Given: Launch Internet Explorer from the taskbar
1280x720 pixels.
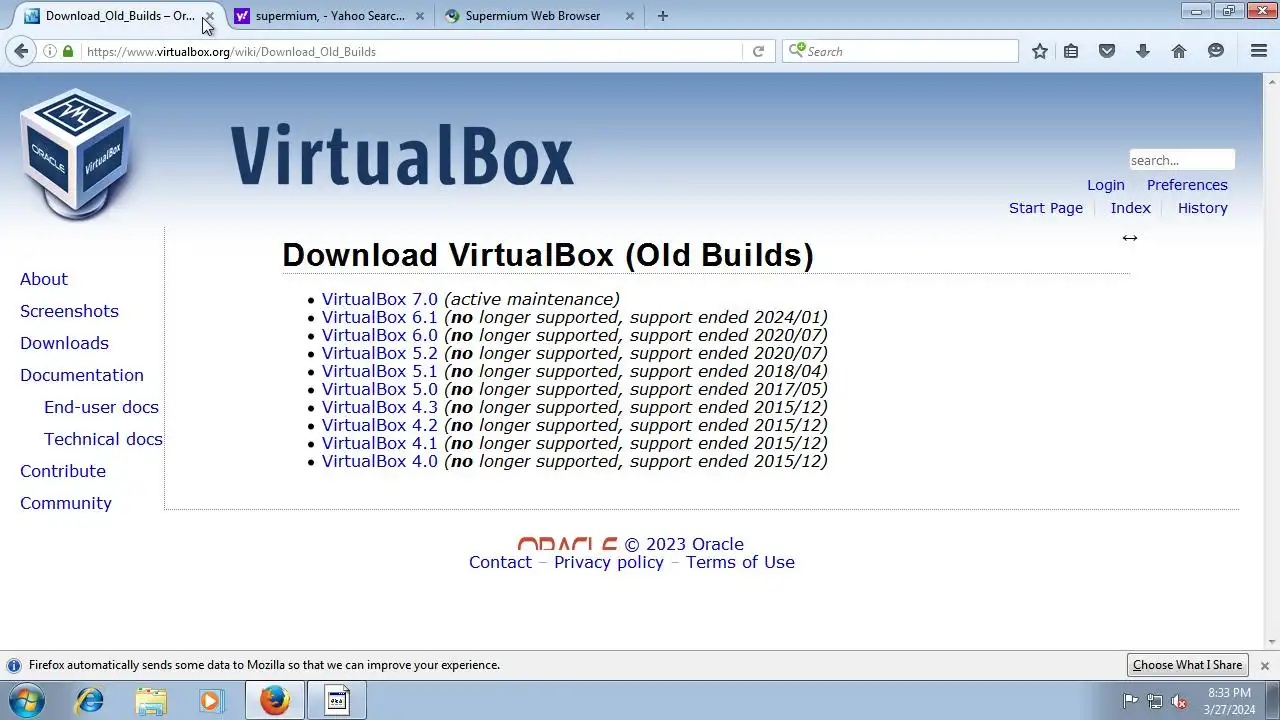Looking at the screenshot, I should point(90,700).
